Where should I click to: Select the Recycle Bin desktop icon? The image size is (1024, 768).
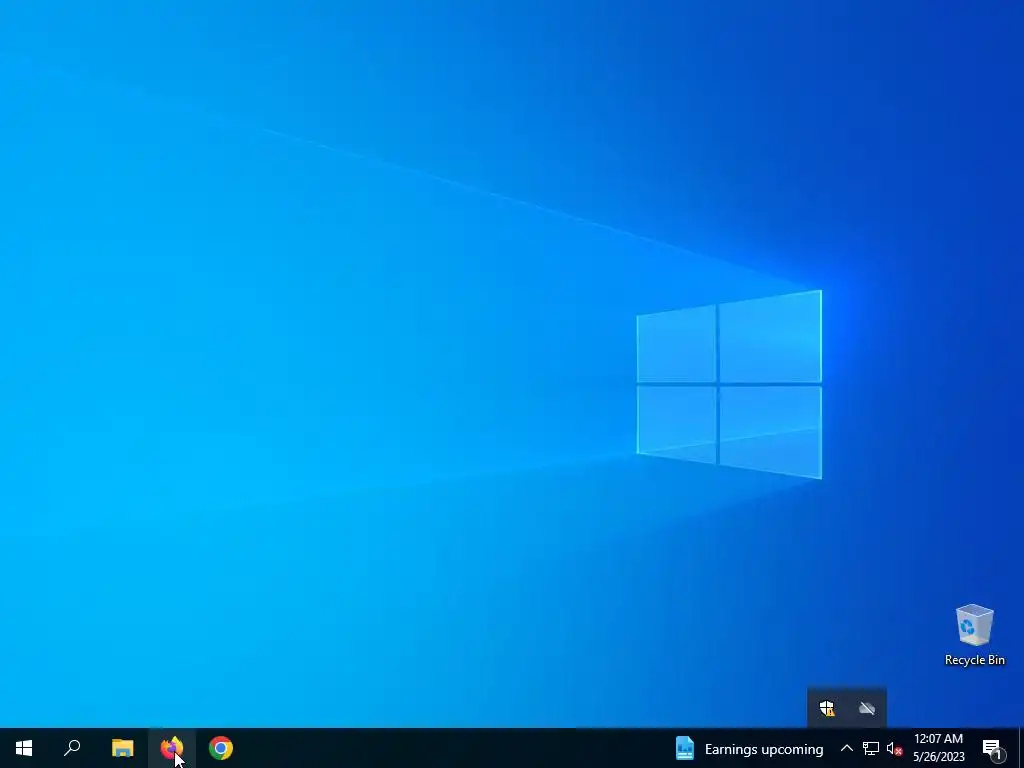[x=974, y=635]
